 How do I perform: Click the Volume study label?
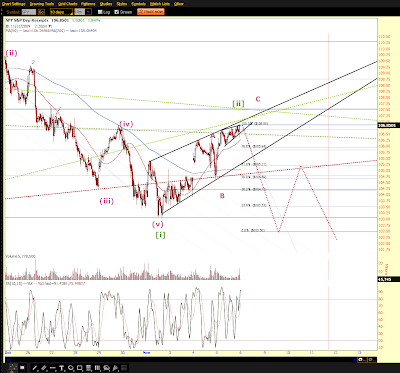[x=20, y=256]
